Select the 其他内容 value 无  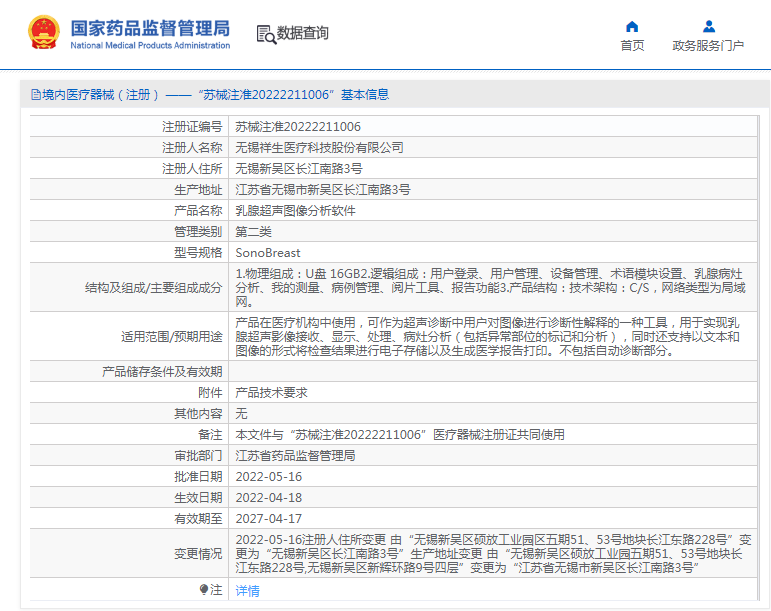click(241, 414)
